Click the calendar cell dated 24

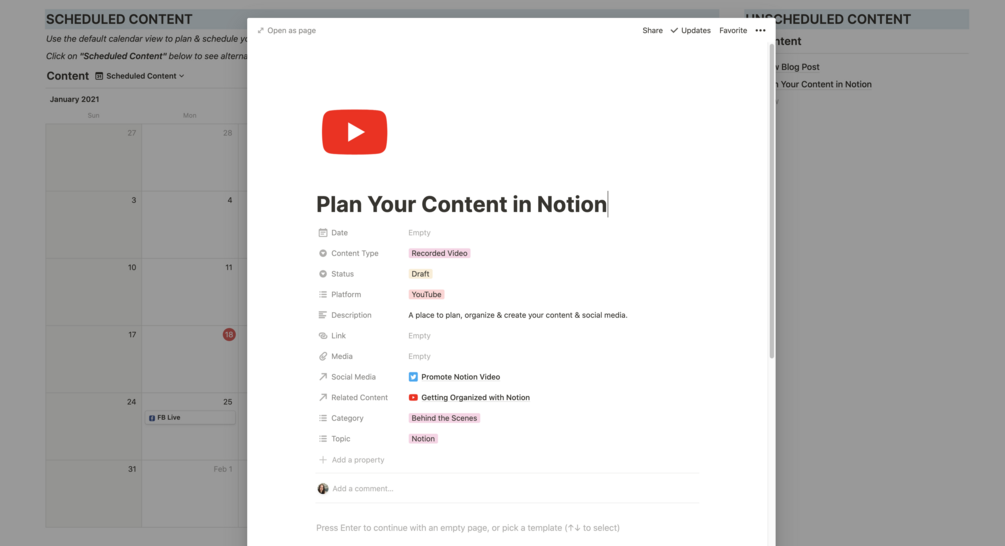click(94, 426)
